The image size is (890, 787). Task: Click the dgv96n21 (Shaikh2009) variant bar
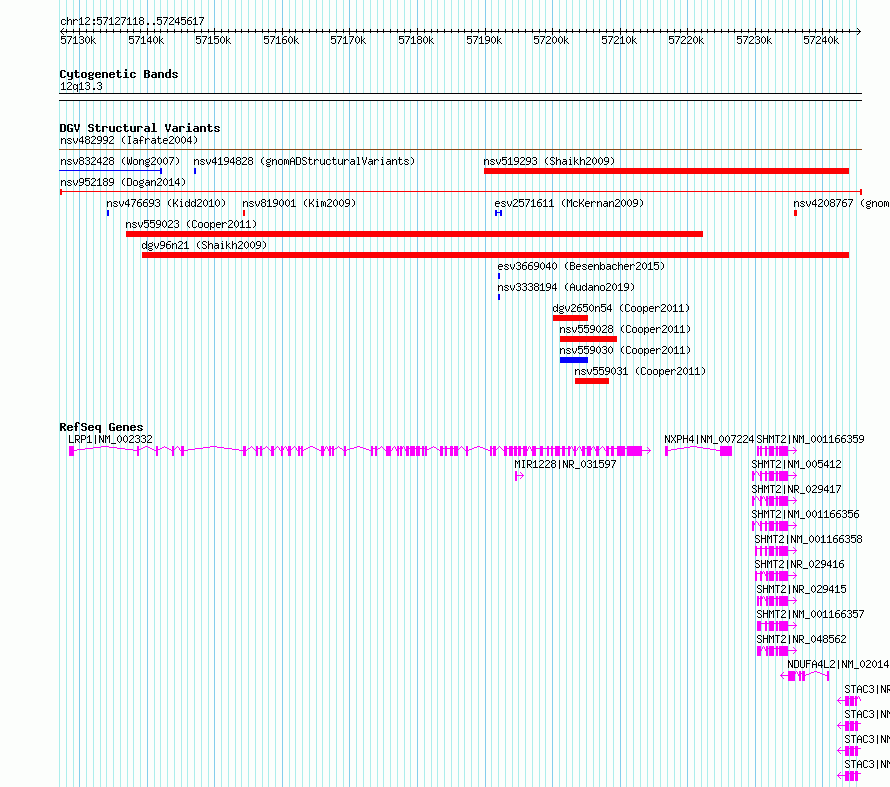click(496, 255)
